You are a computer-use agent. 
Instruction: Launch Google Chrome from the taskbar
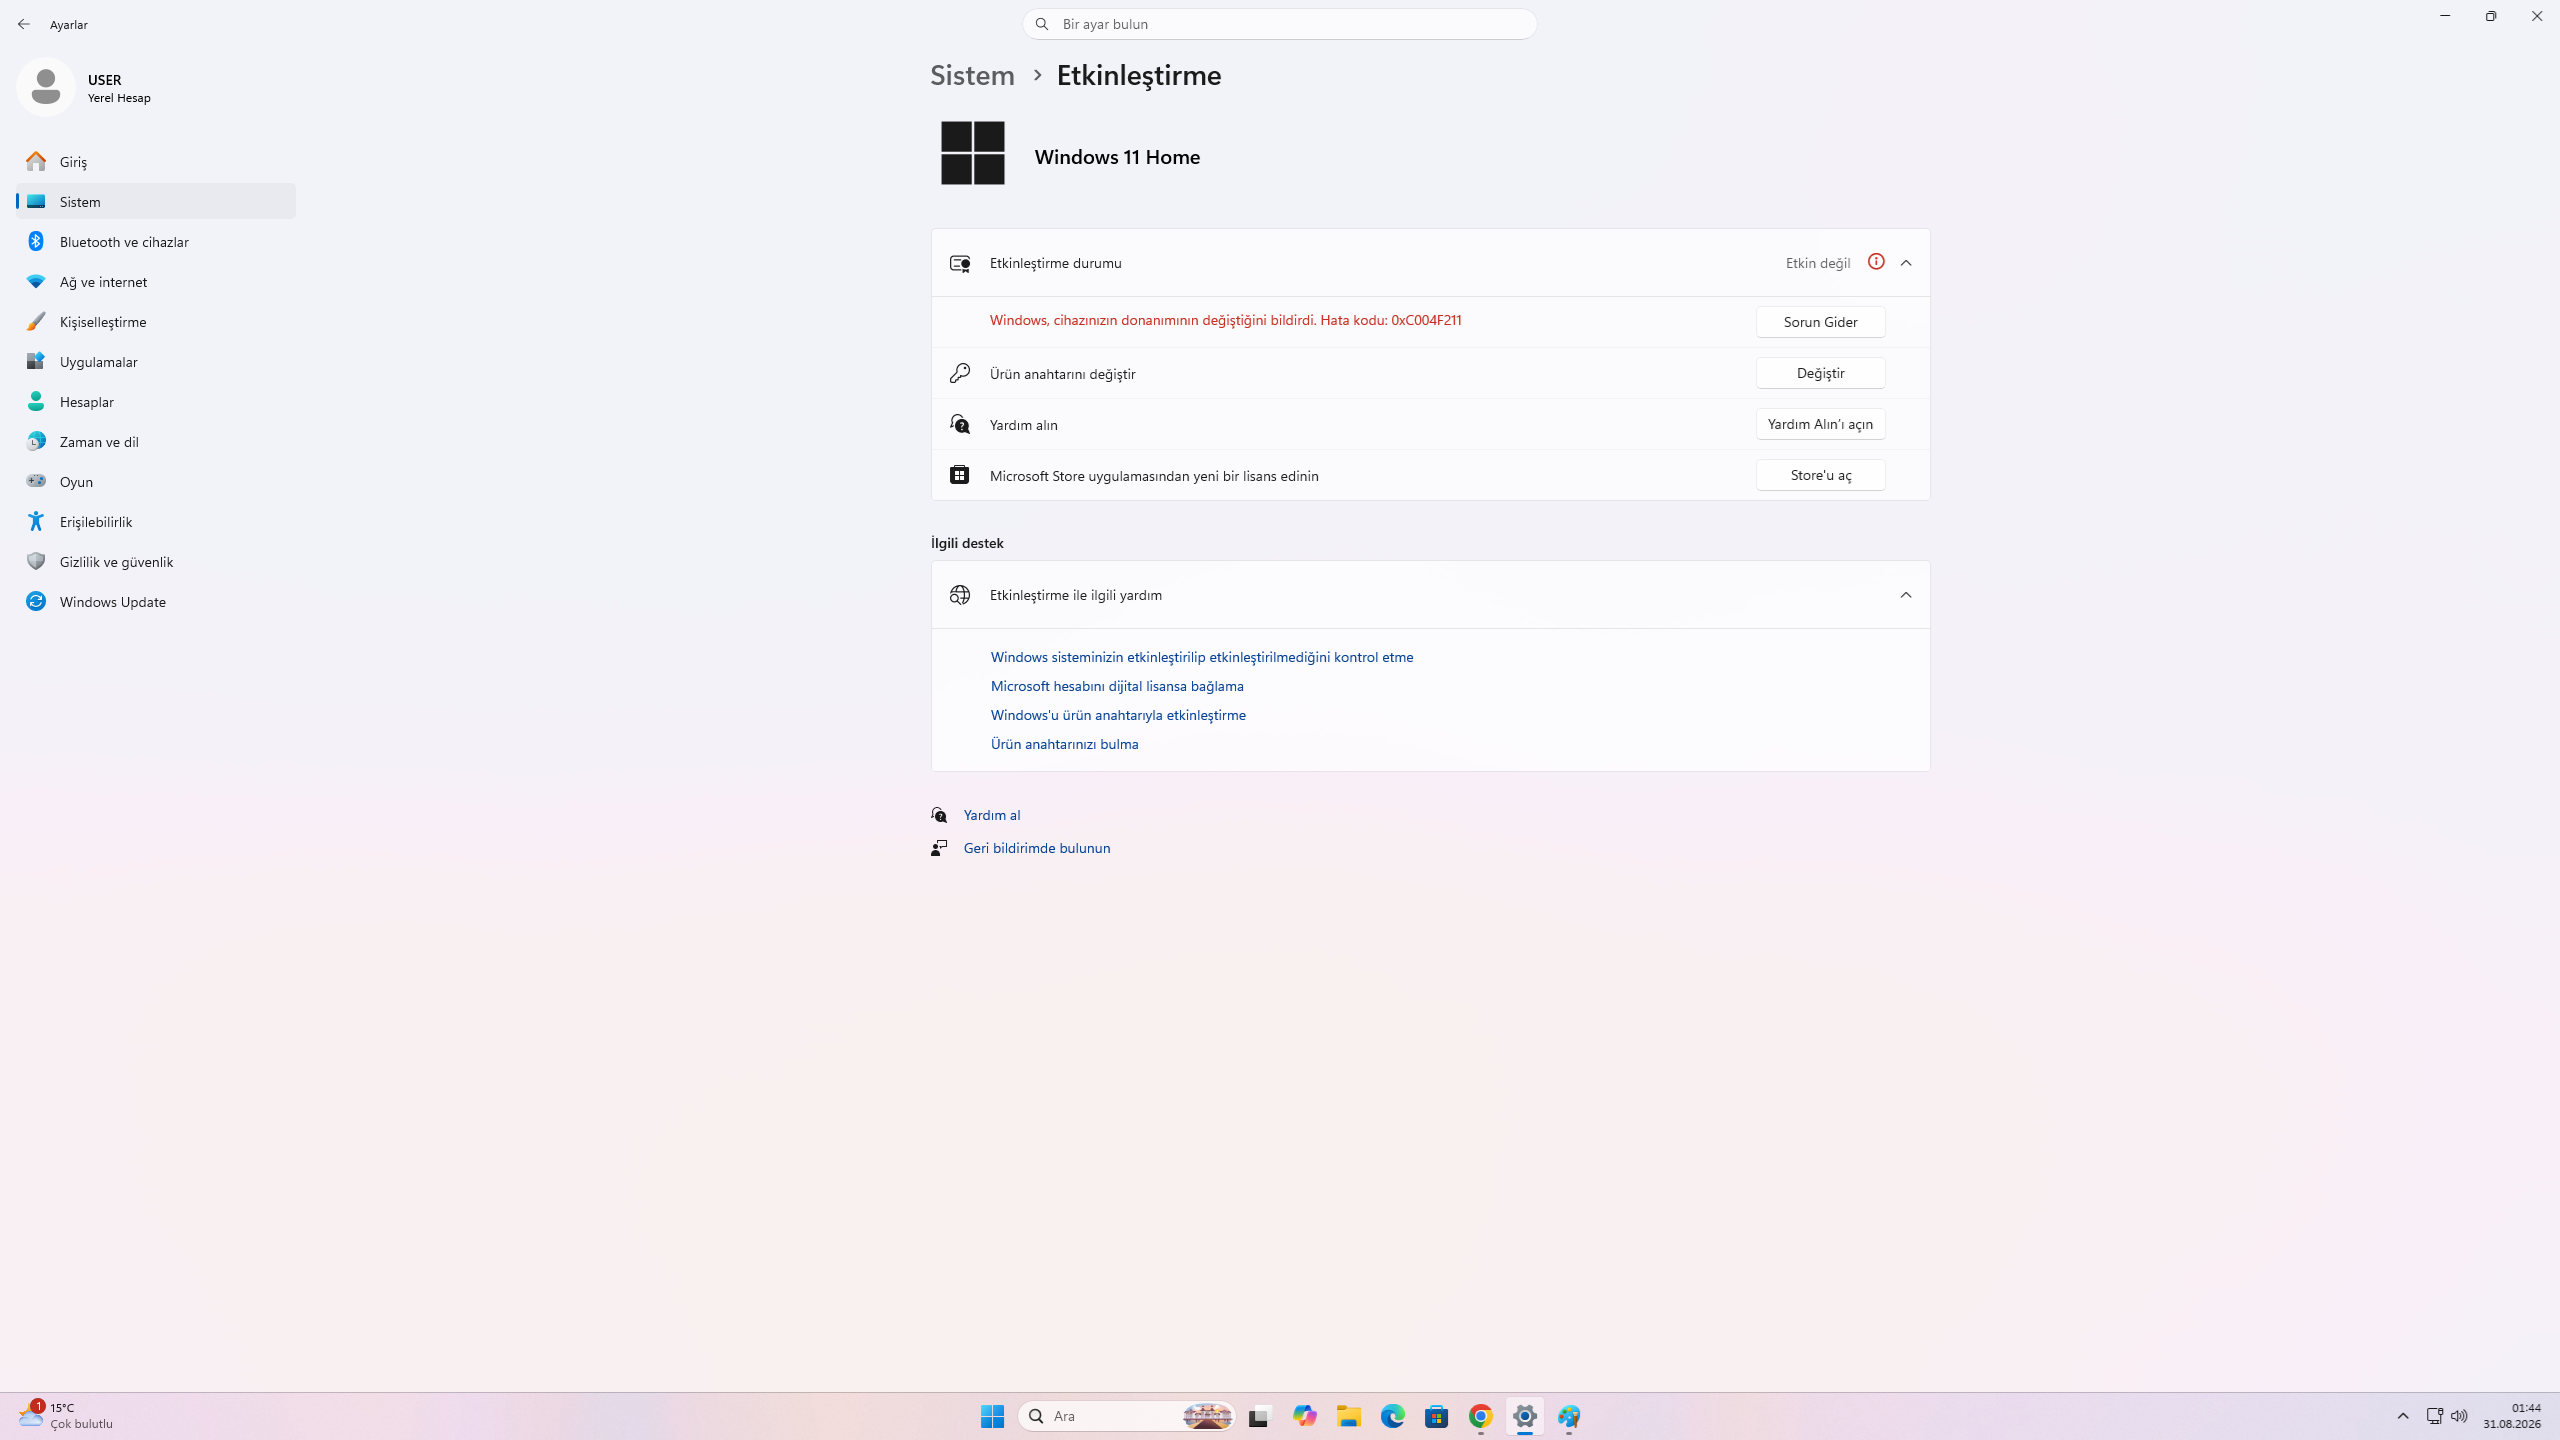(1481, 1416)
